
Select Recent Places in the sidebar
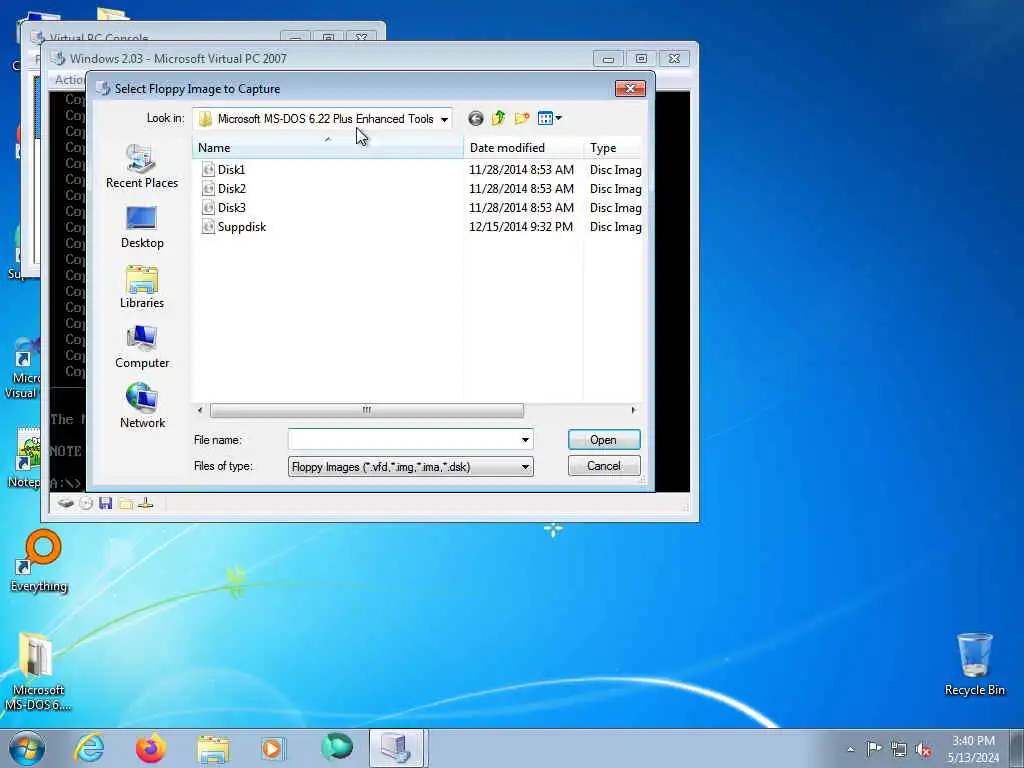(x=142, y=167)
